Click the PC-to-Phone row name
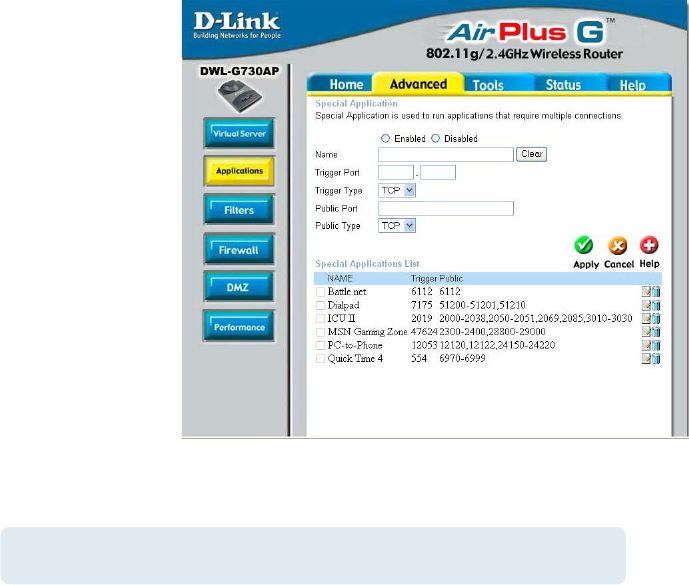Image resolution: width=689 pixels, height=585 pixels. click(x=355, y=345)
